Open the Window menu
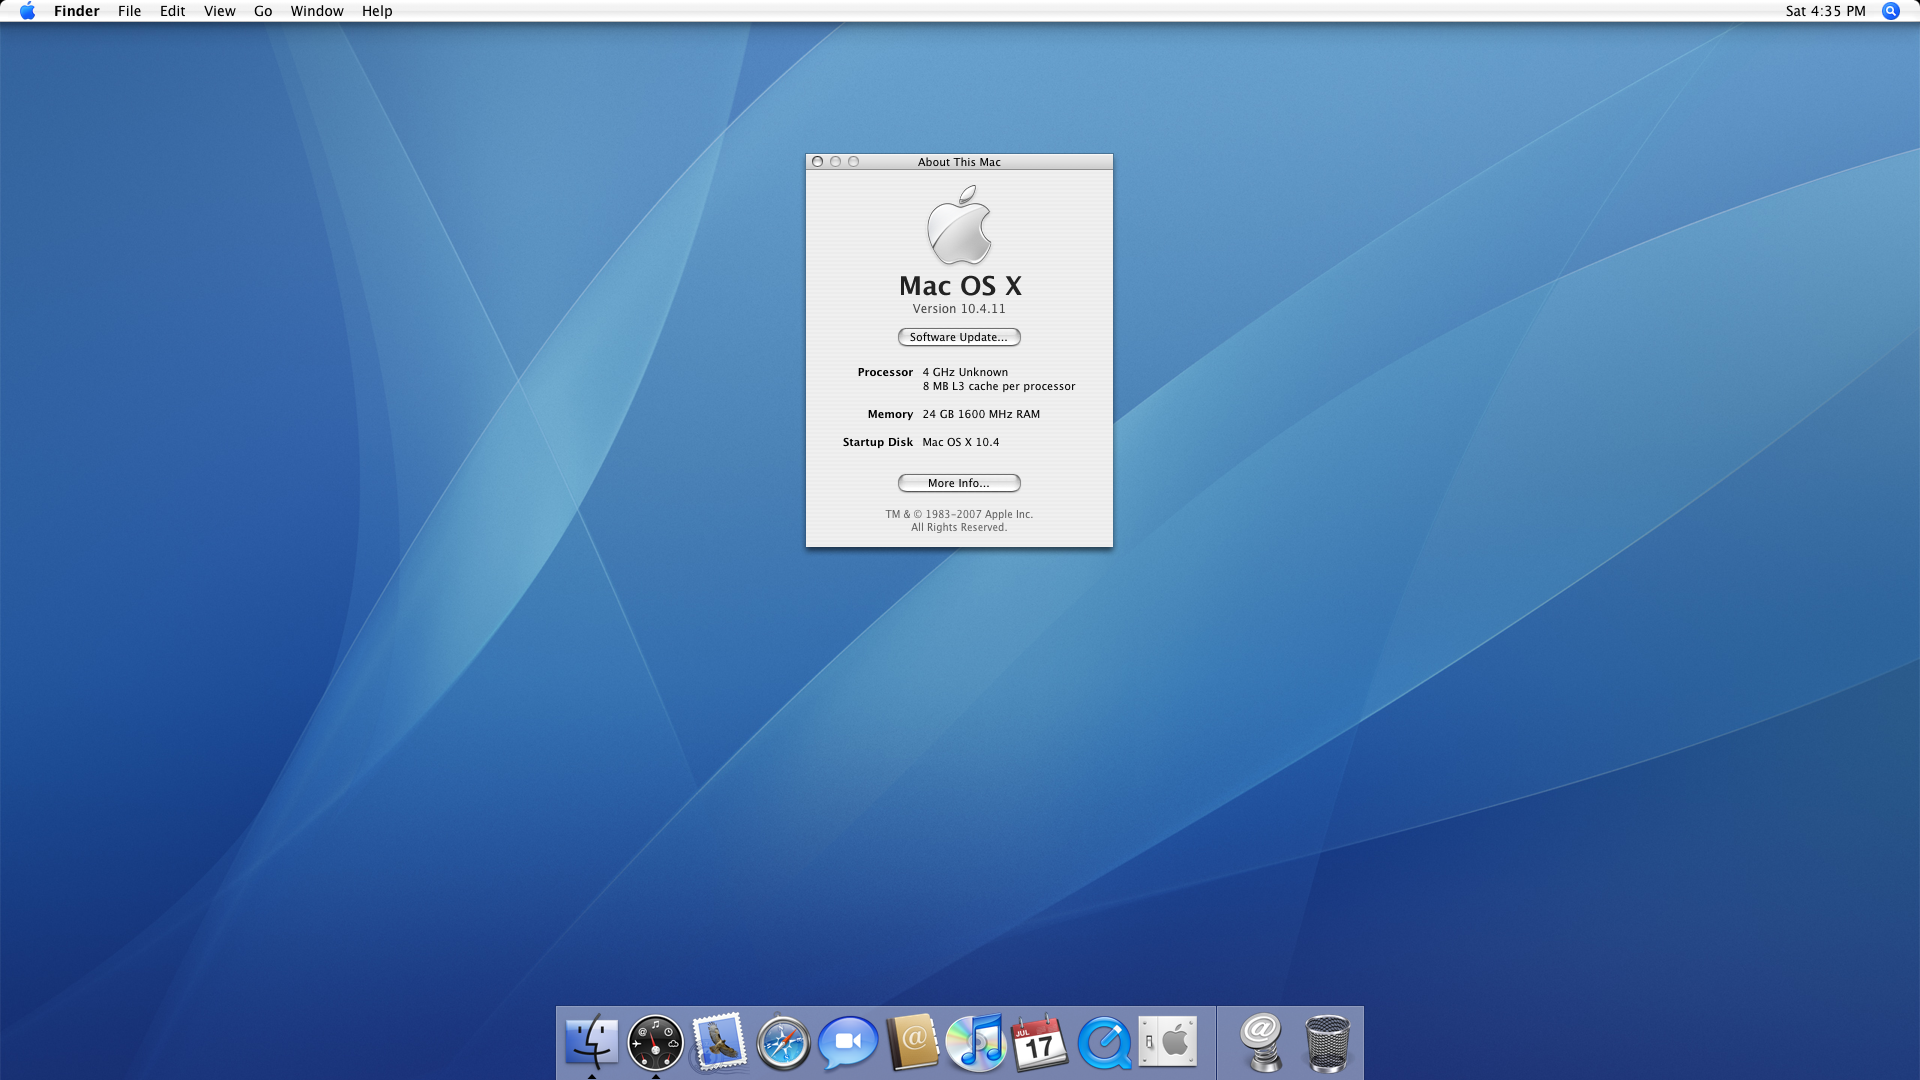 point(317,11)
